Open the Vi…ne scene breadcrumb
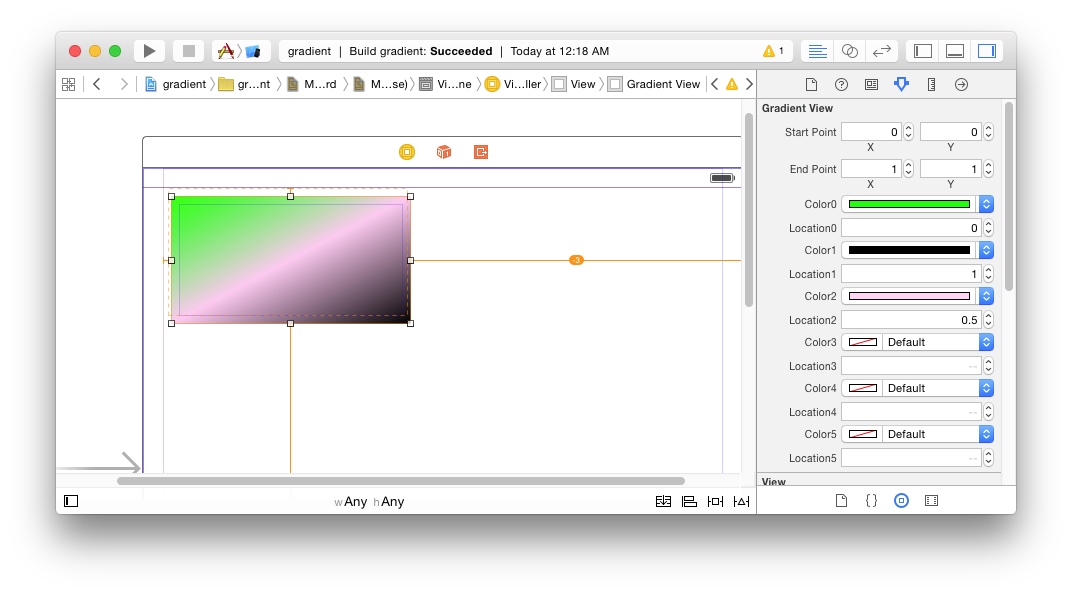Screen dimensions: 1072x594 pos(445,84)
